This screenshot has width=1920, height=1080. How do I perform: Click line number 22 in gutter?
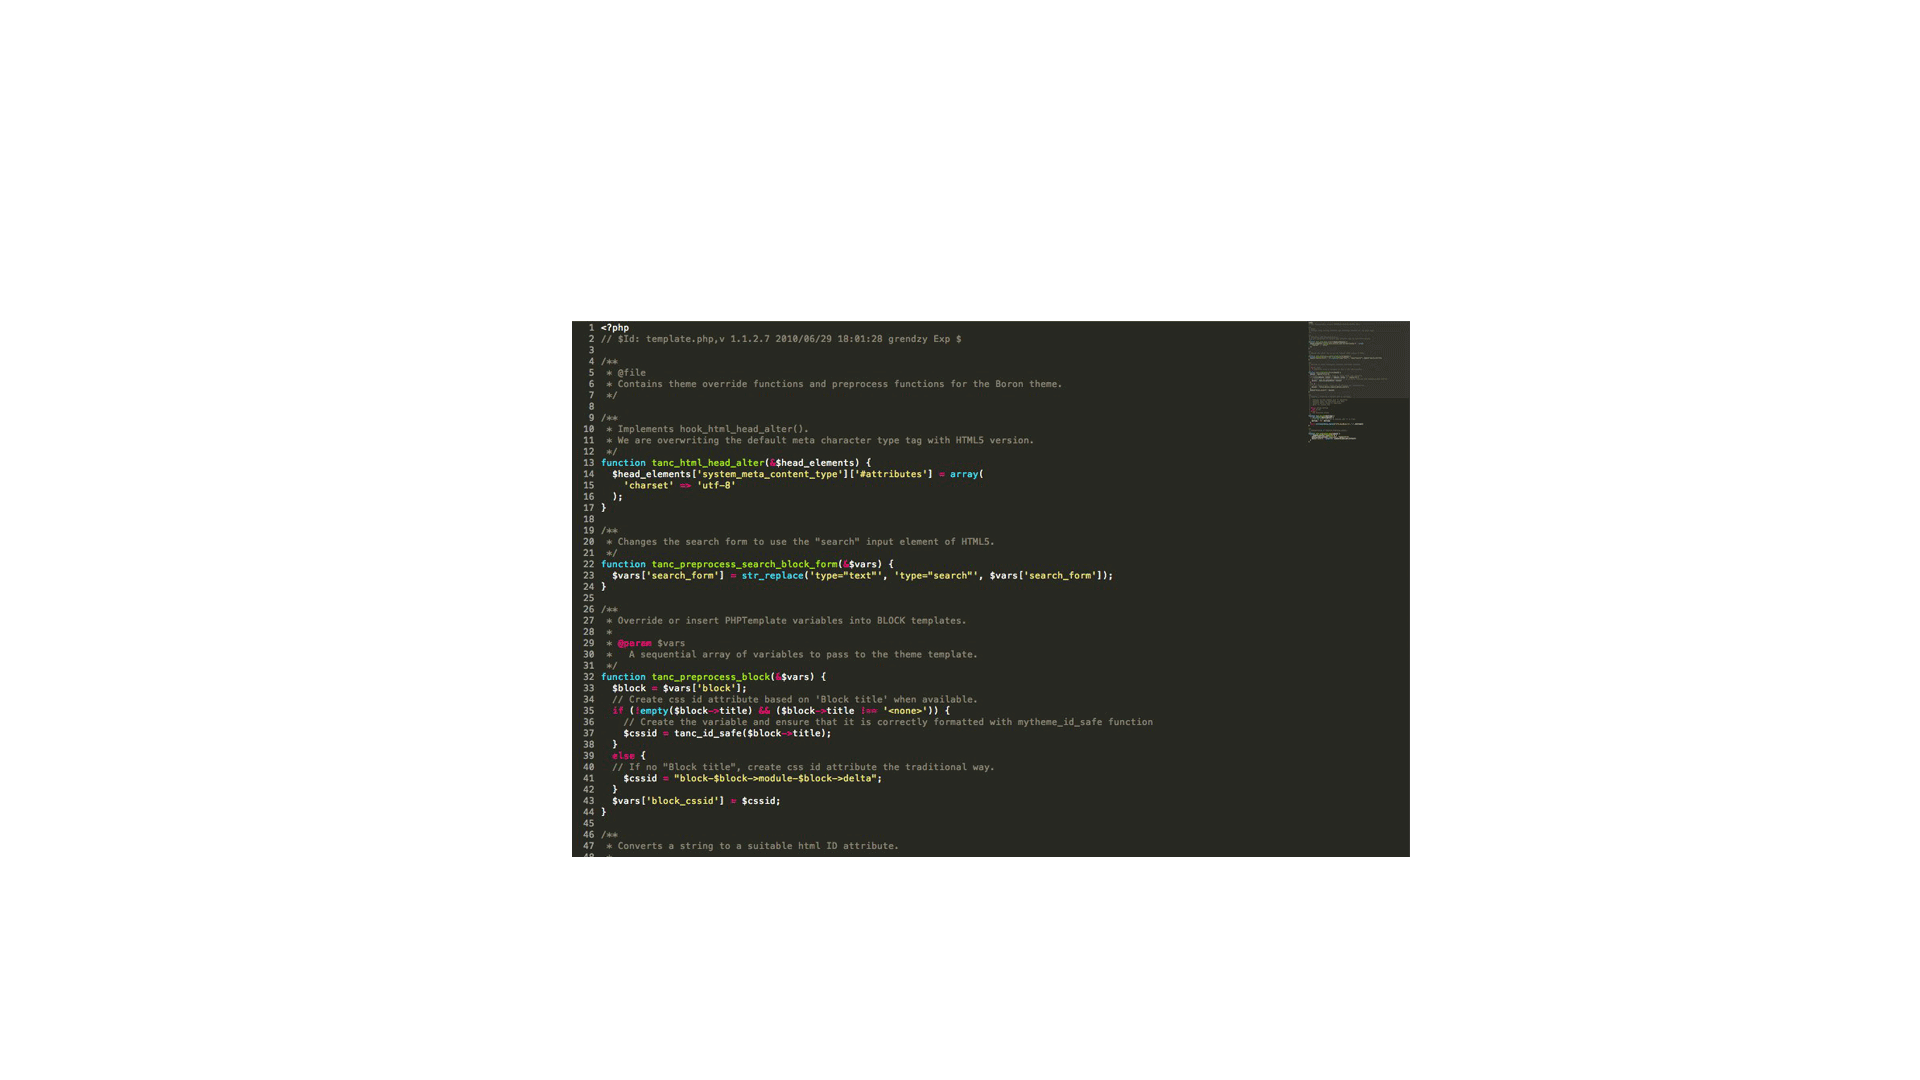point(588,564)
